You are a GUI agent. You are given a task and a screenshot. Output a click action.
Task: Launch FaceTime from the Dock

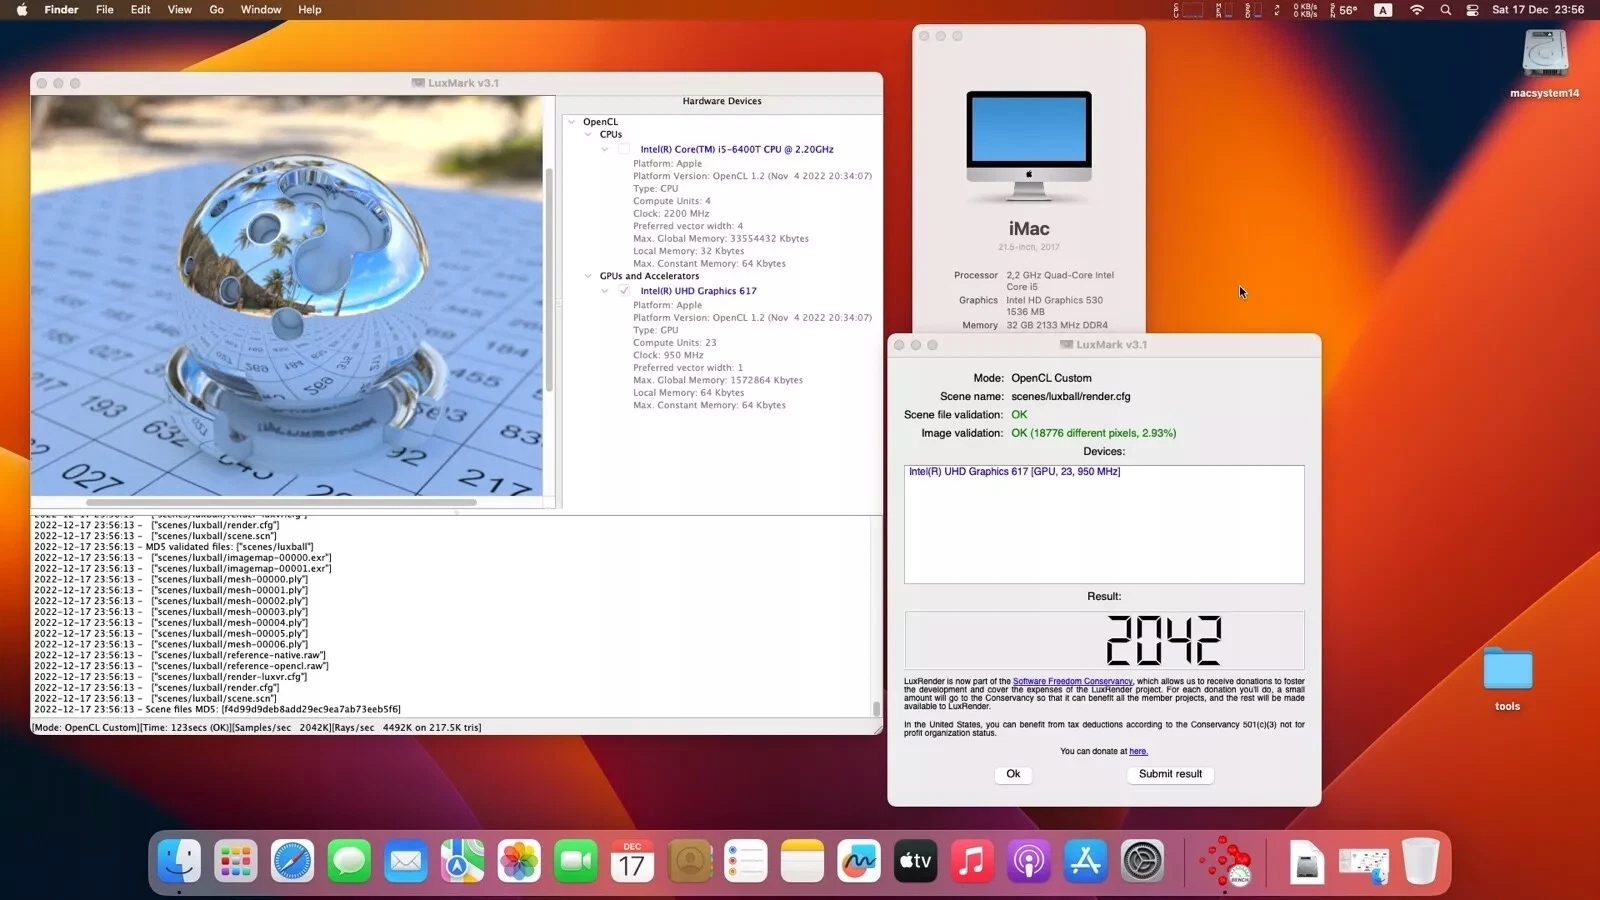(576, 861)
